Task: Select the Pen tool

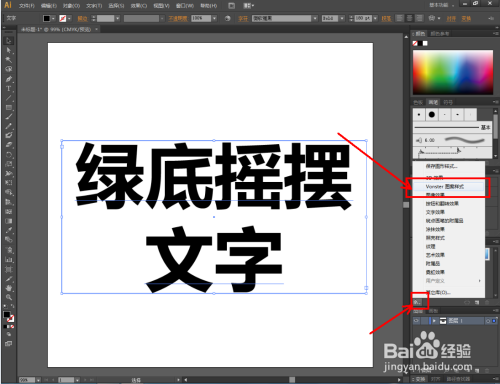Action: [x=9, y=79]
